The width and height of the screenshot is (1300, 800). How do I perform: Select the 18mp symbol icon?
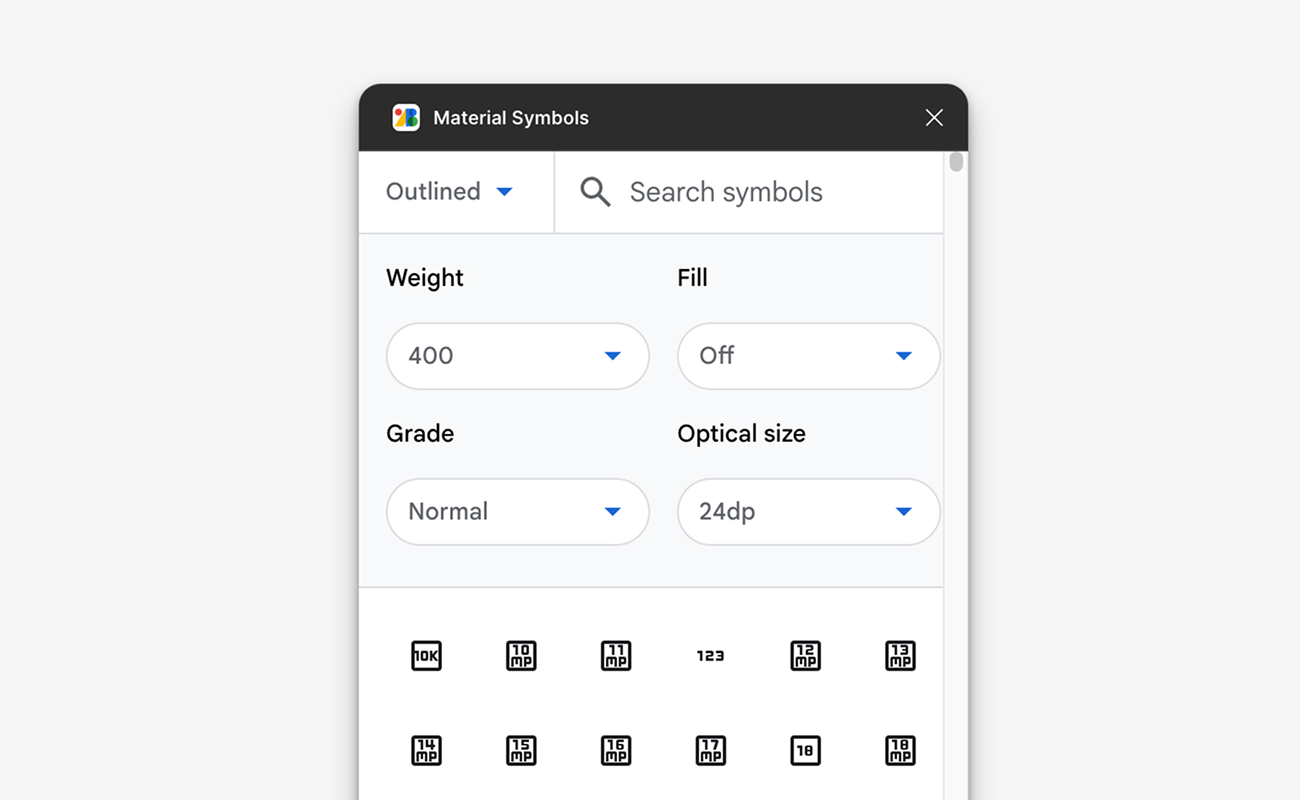900,750
